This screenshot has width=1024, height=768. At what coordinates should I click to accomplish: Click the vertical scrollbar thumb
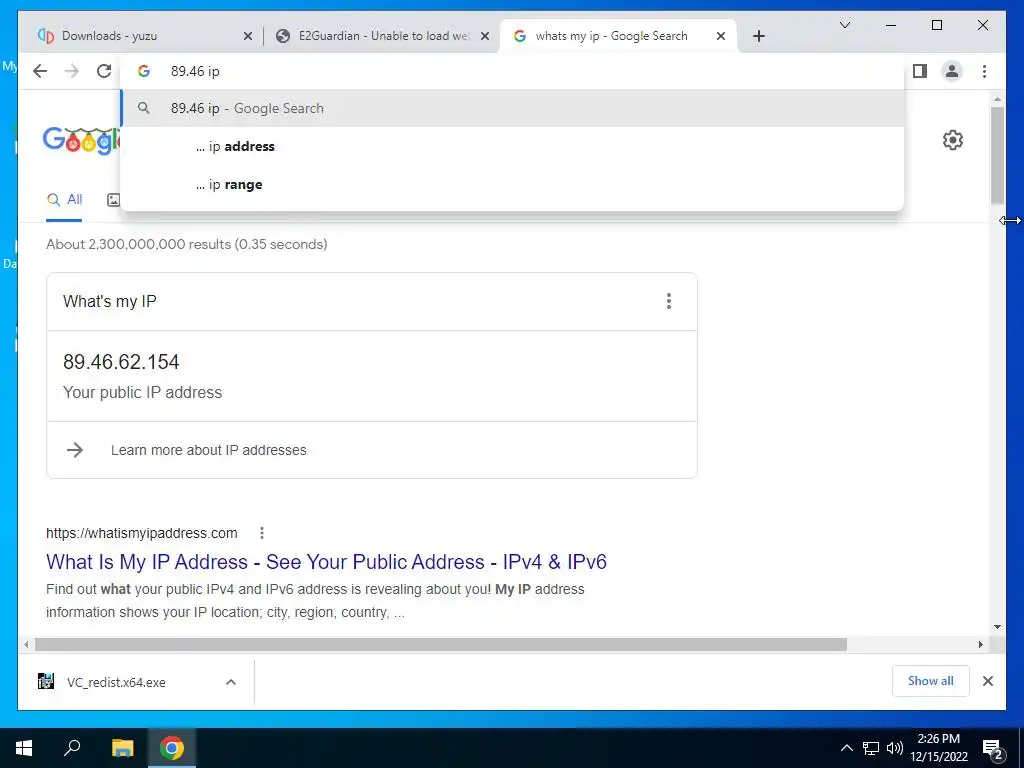(x=997, y=155)
